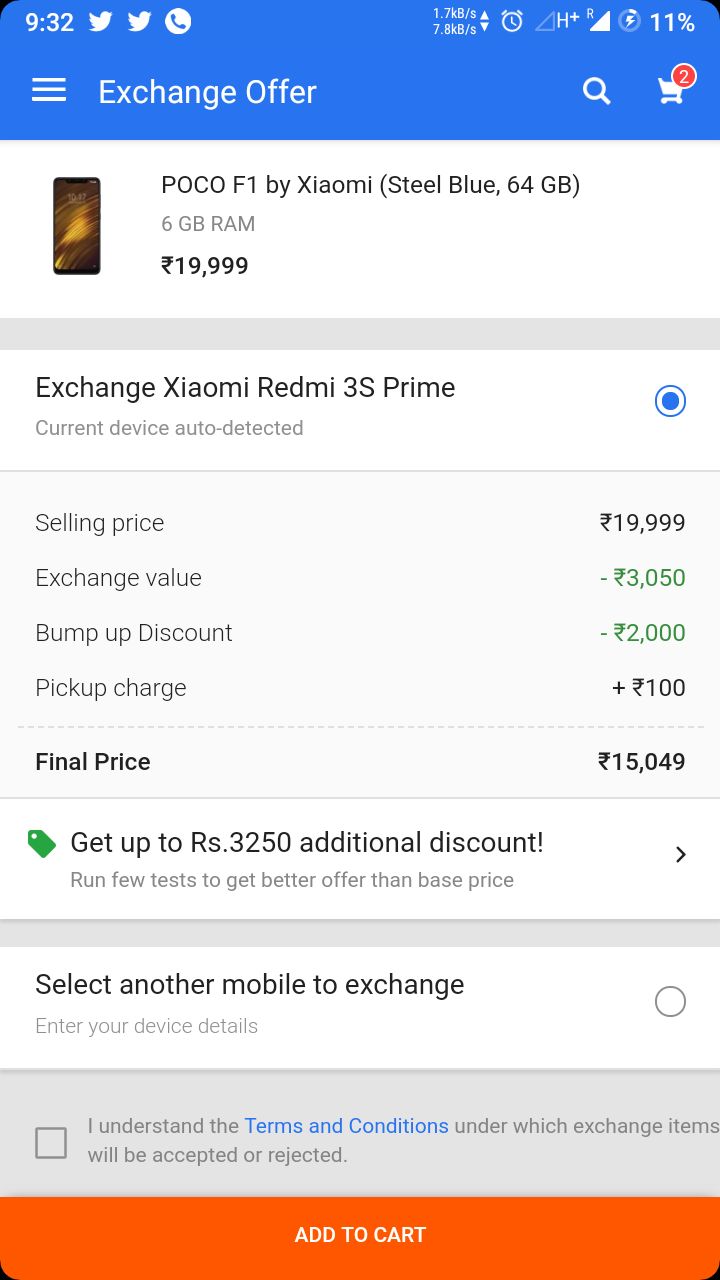
Task: Select Exchange Xiaomi Redmi 3S Prime radio
Action: [x=670, y=401]
